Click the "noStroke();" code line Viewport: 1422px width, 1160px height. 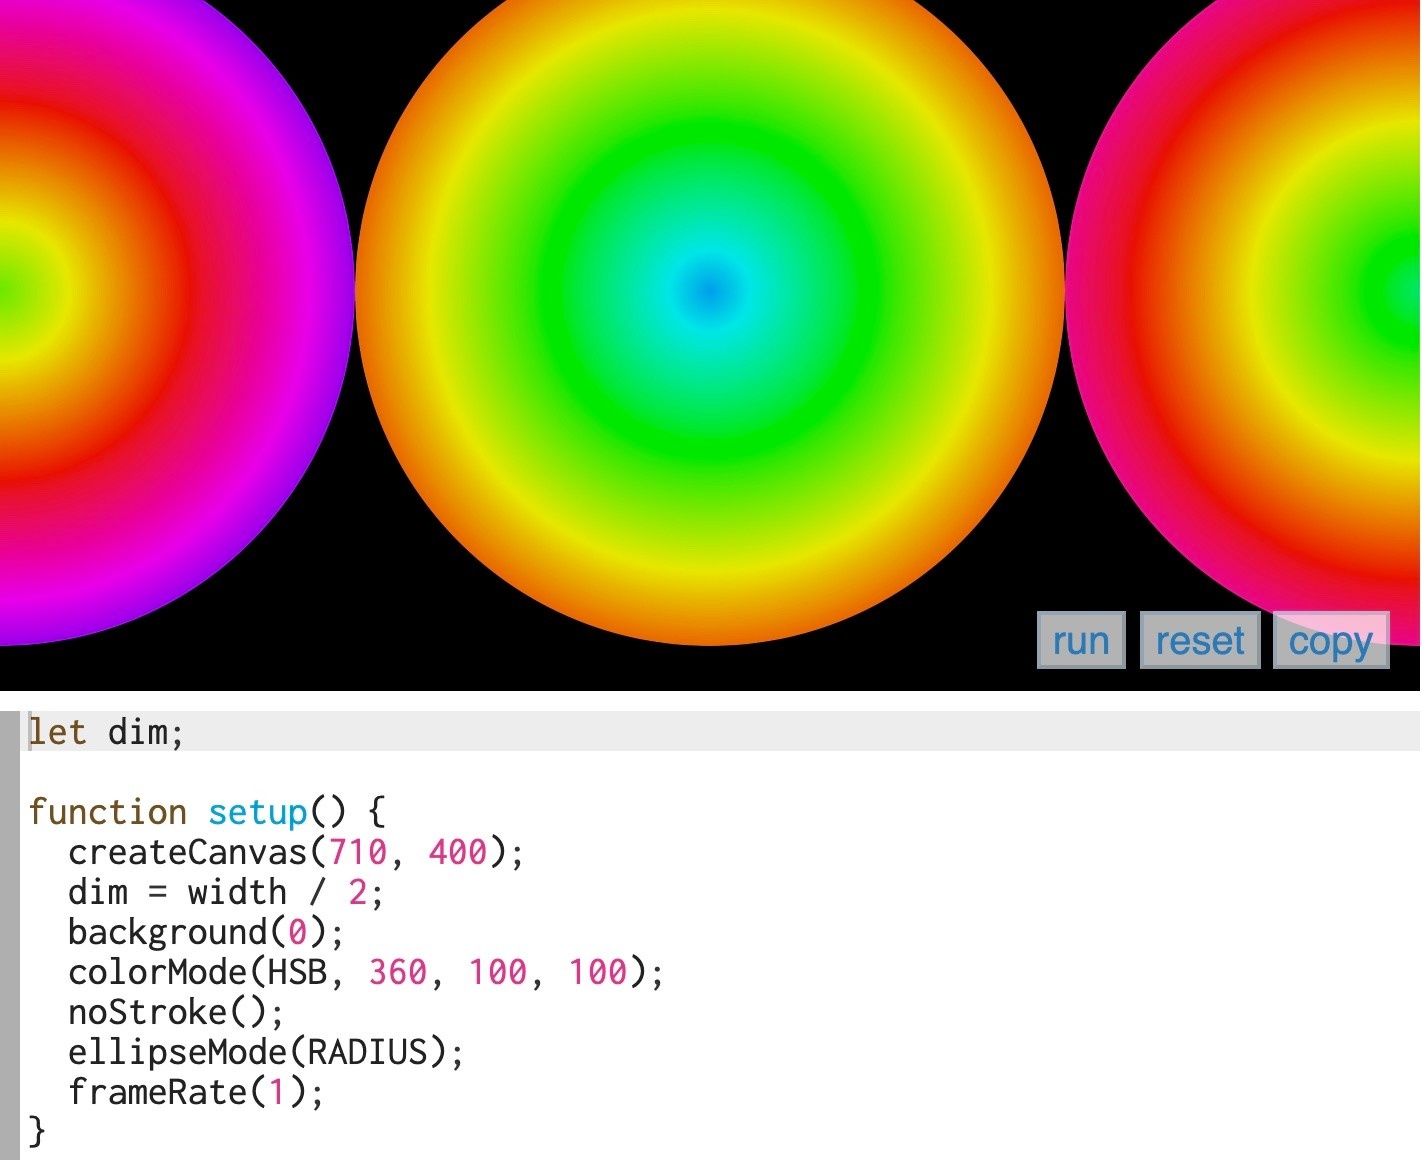(176, 1012)
